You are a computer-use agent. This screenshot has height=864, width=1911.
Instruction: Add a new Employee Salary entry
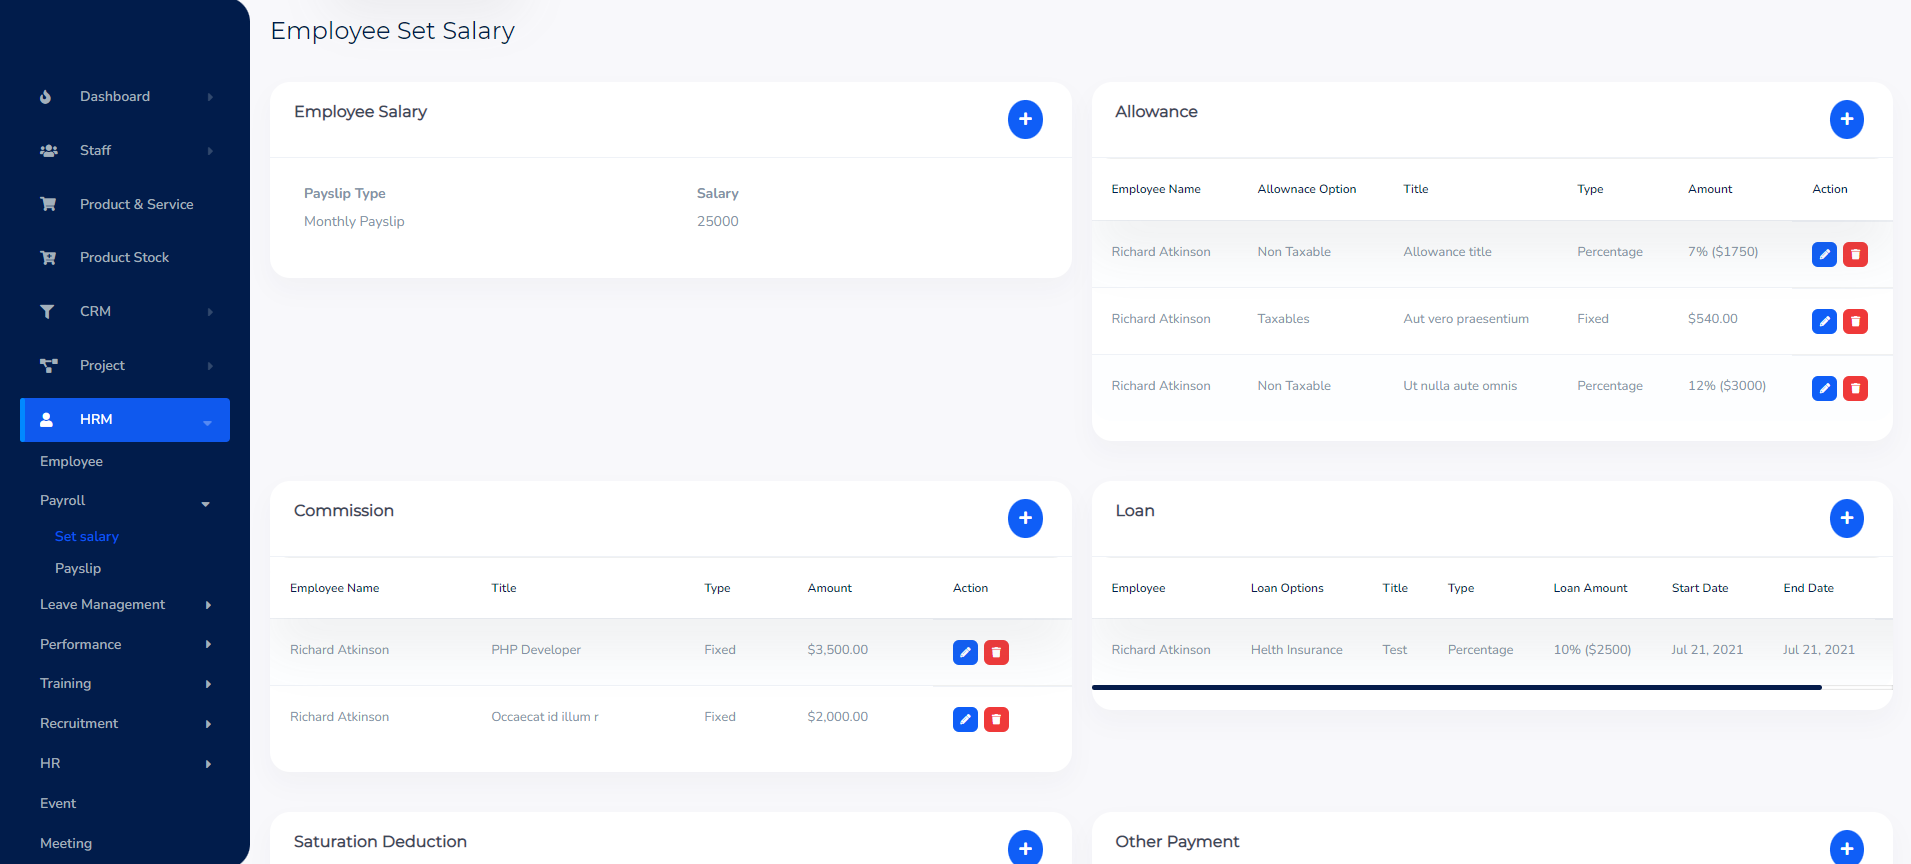[x=1025, y=119]
